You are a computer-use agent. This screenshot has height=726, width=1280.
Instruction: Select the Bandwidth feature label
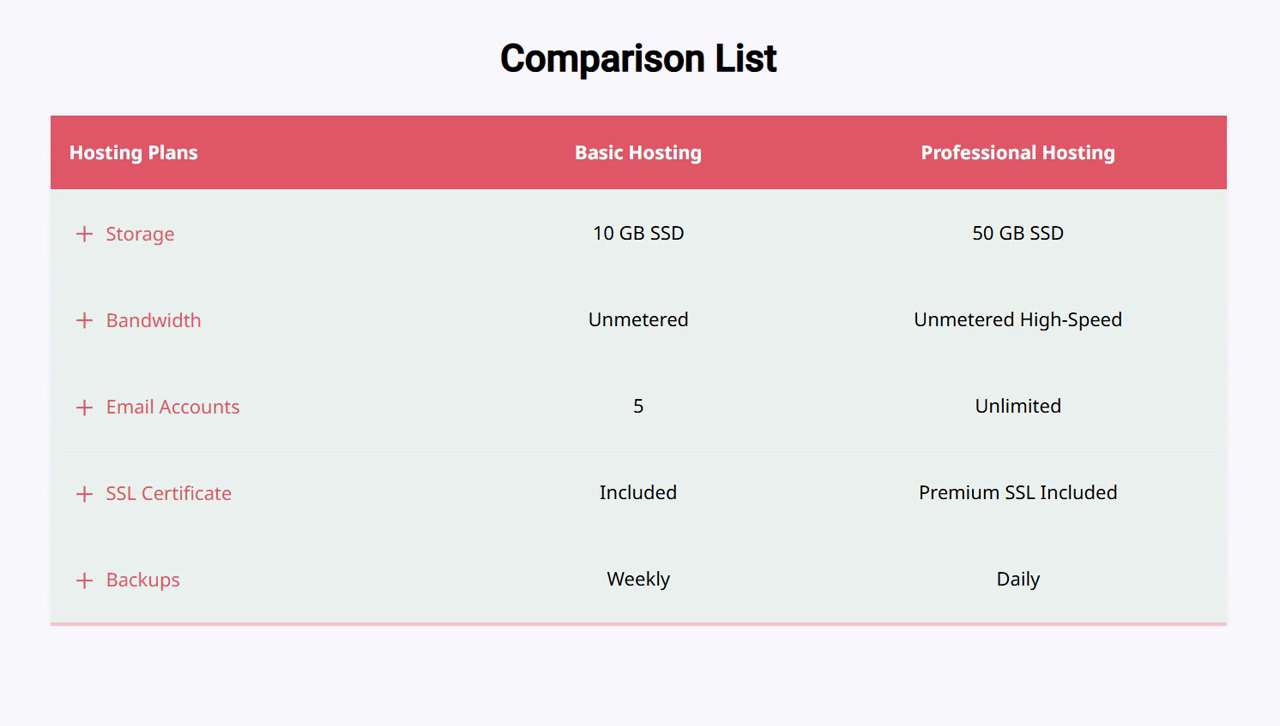[153, 320]
